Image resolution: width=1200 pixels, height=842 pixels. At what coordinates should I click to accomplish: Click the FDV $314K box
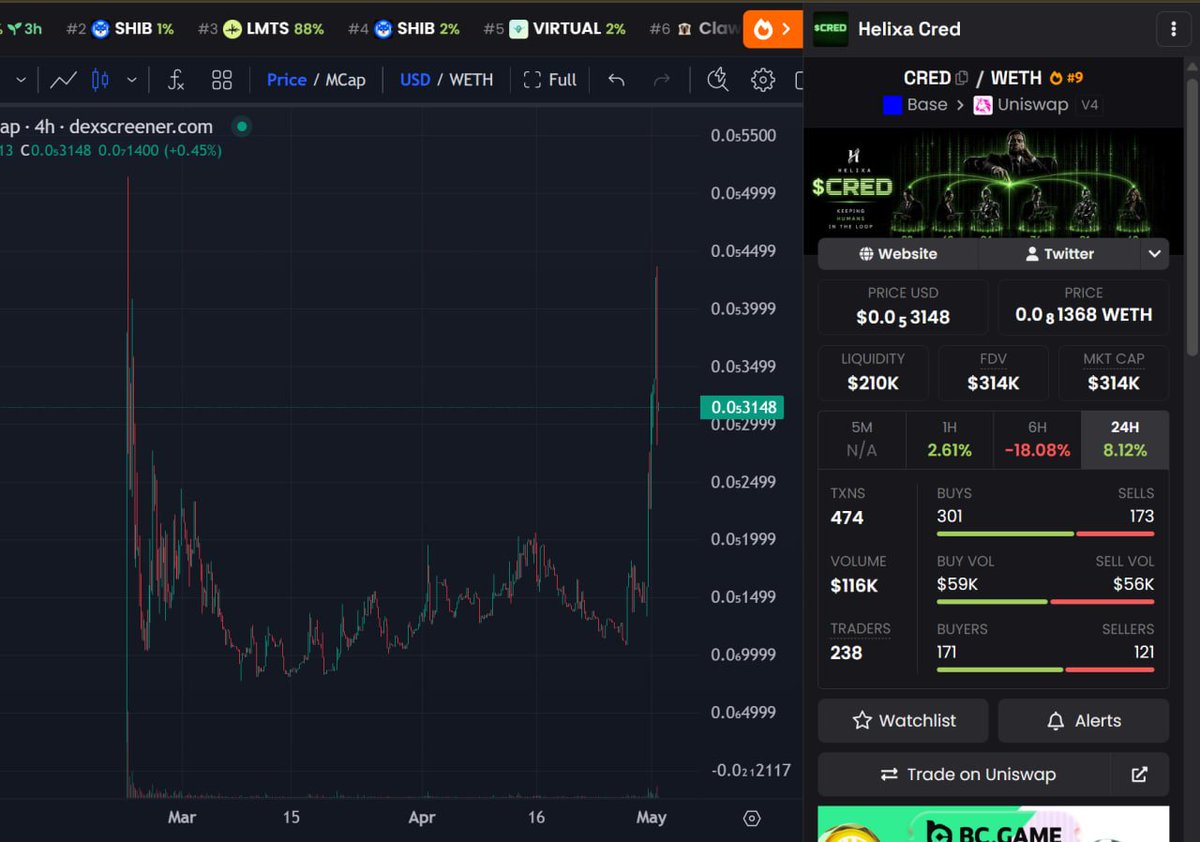tap(993, 372)
